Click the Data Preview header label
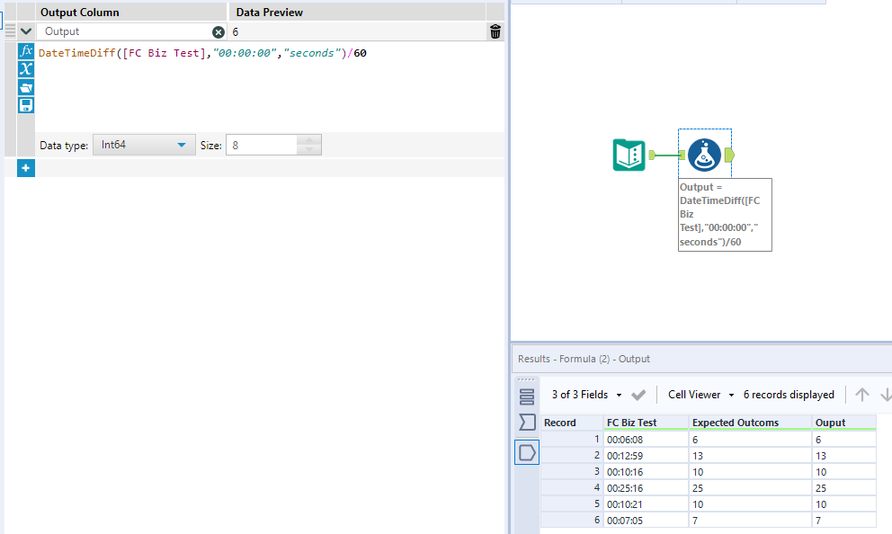 [x=269, y=12]
